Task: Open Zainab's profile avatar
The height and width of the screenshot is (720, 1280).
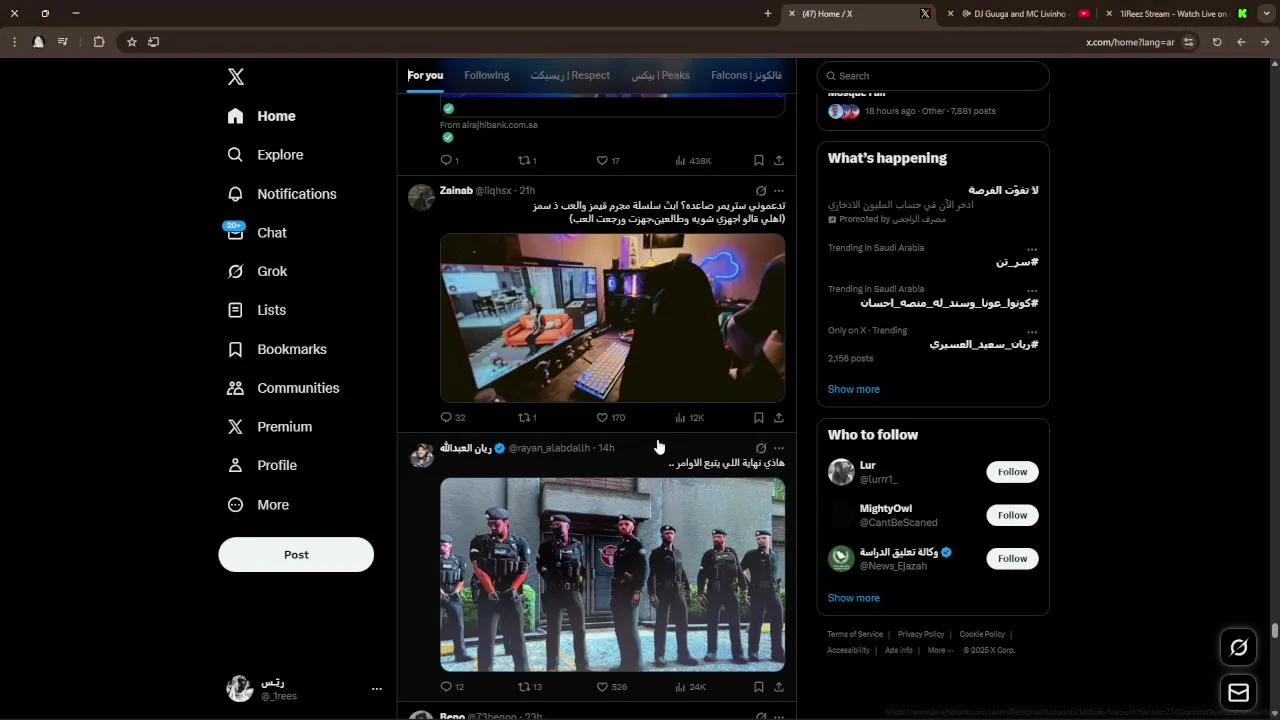Action: [x=421, y=197]
